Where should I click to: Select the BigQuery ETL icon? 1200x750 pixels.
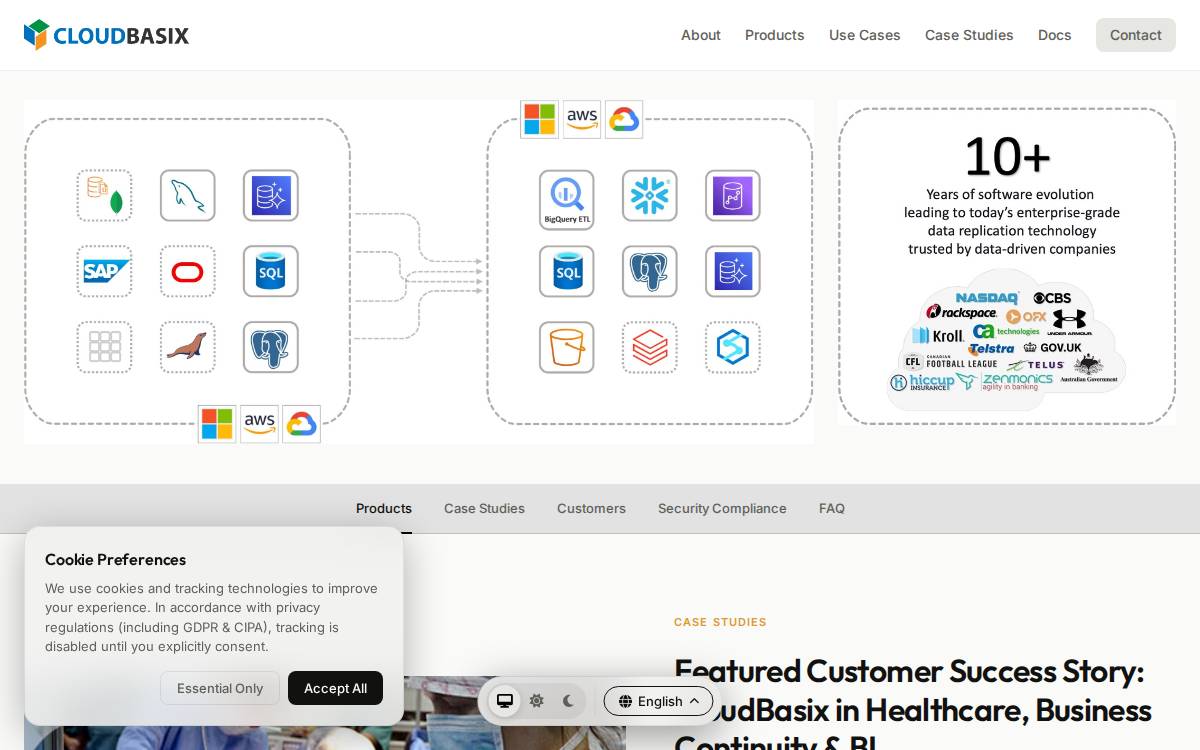click(x=567, y=199)
